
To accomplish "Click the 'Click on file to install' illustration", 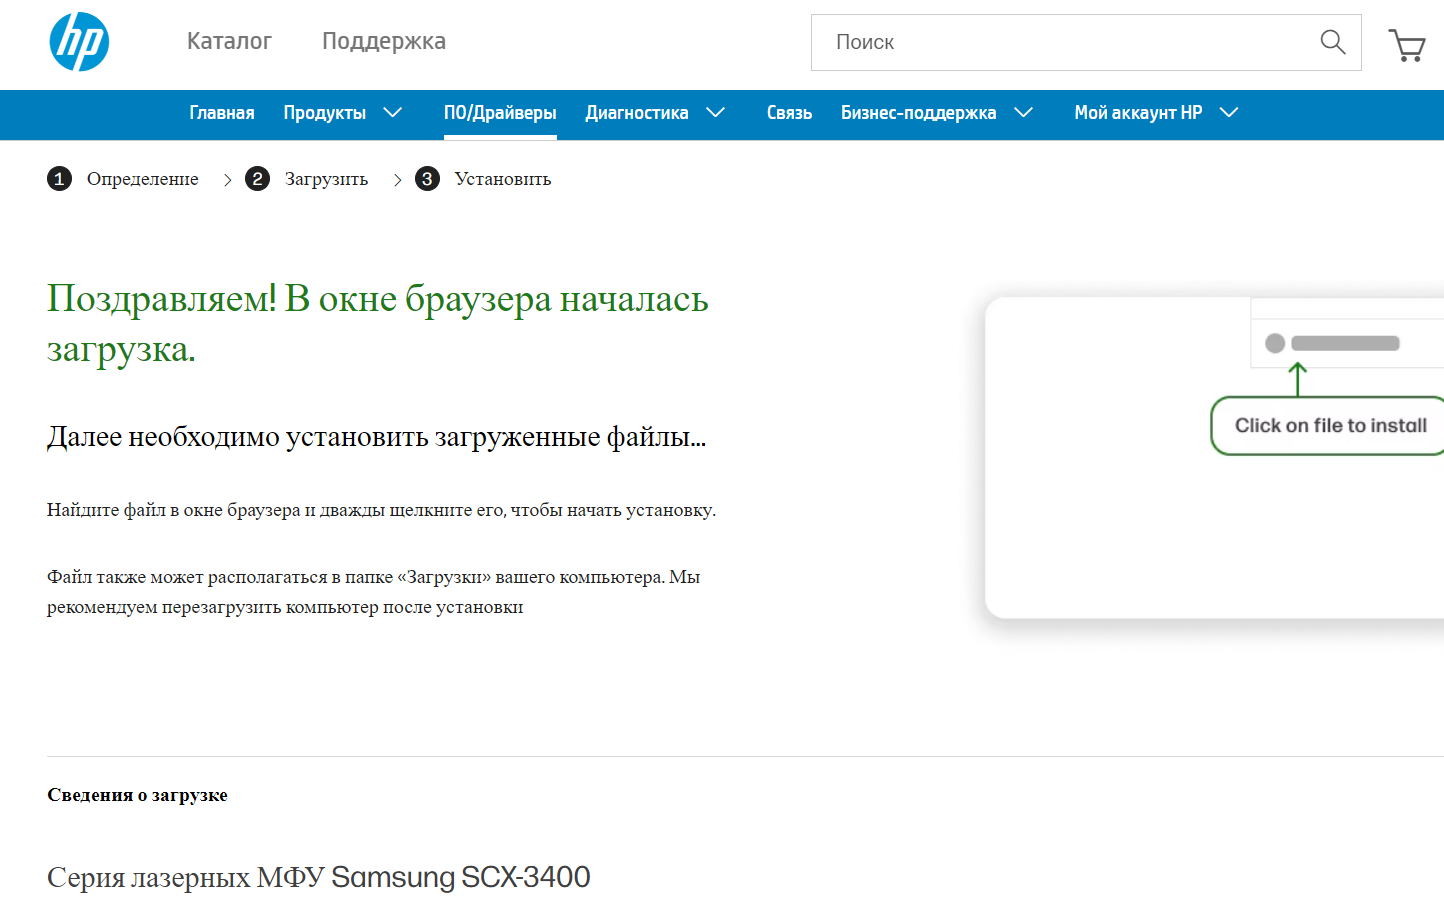I will coord(1214,458).
